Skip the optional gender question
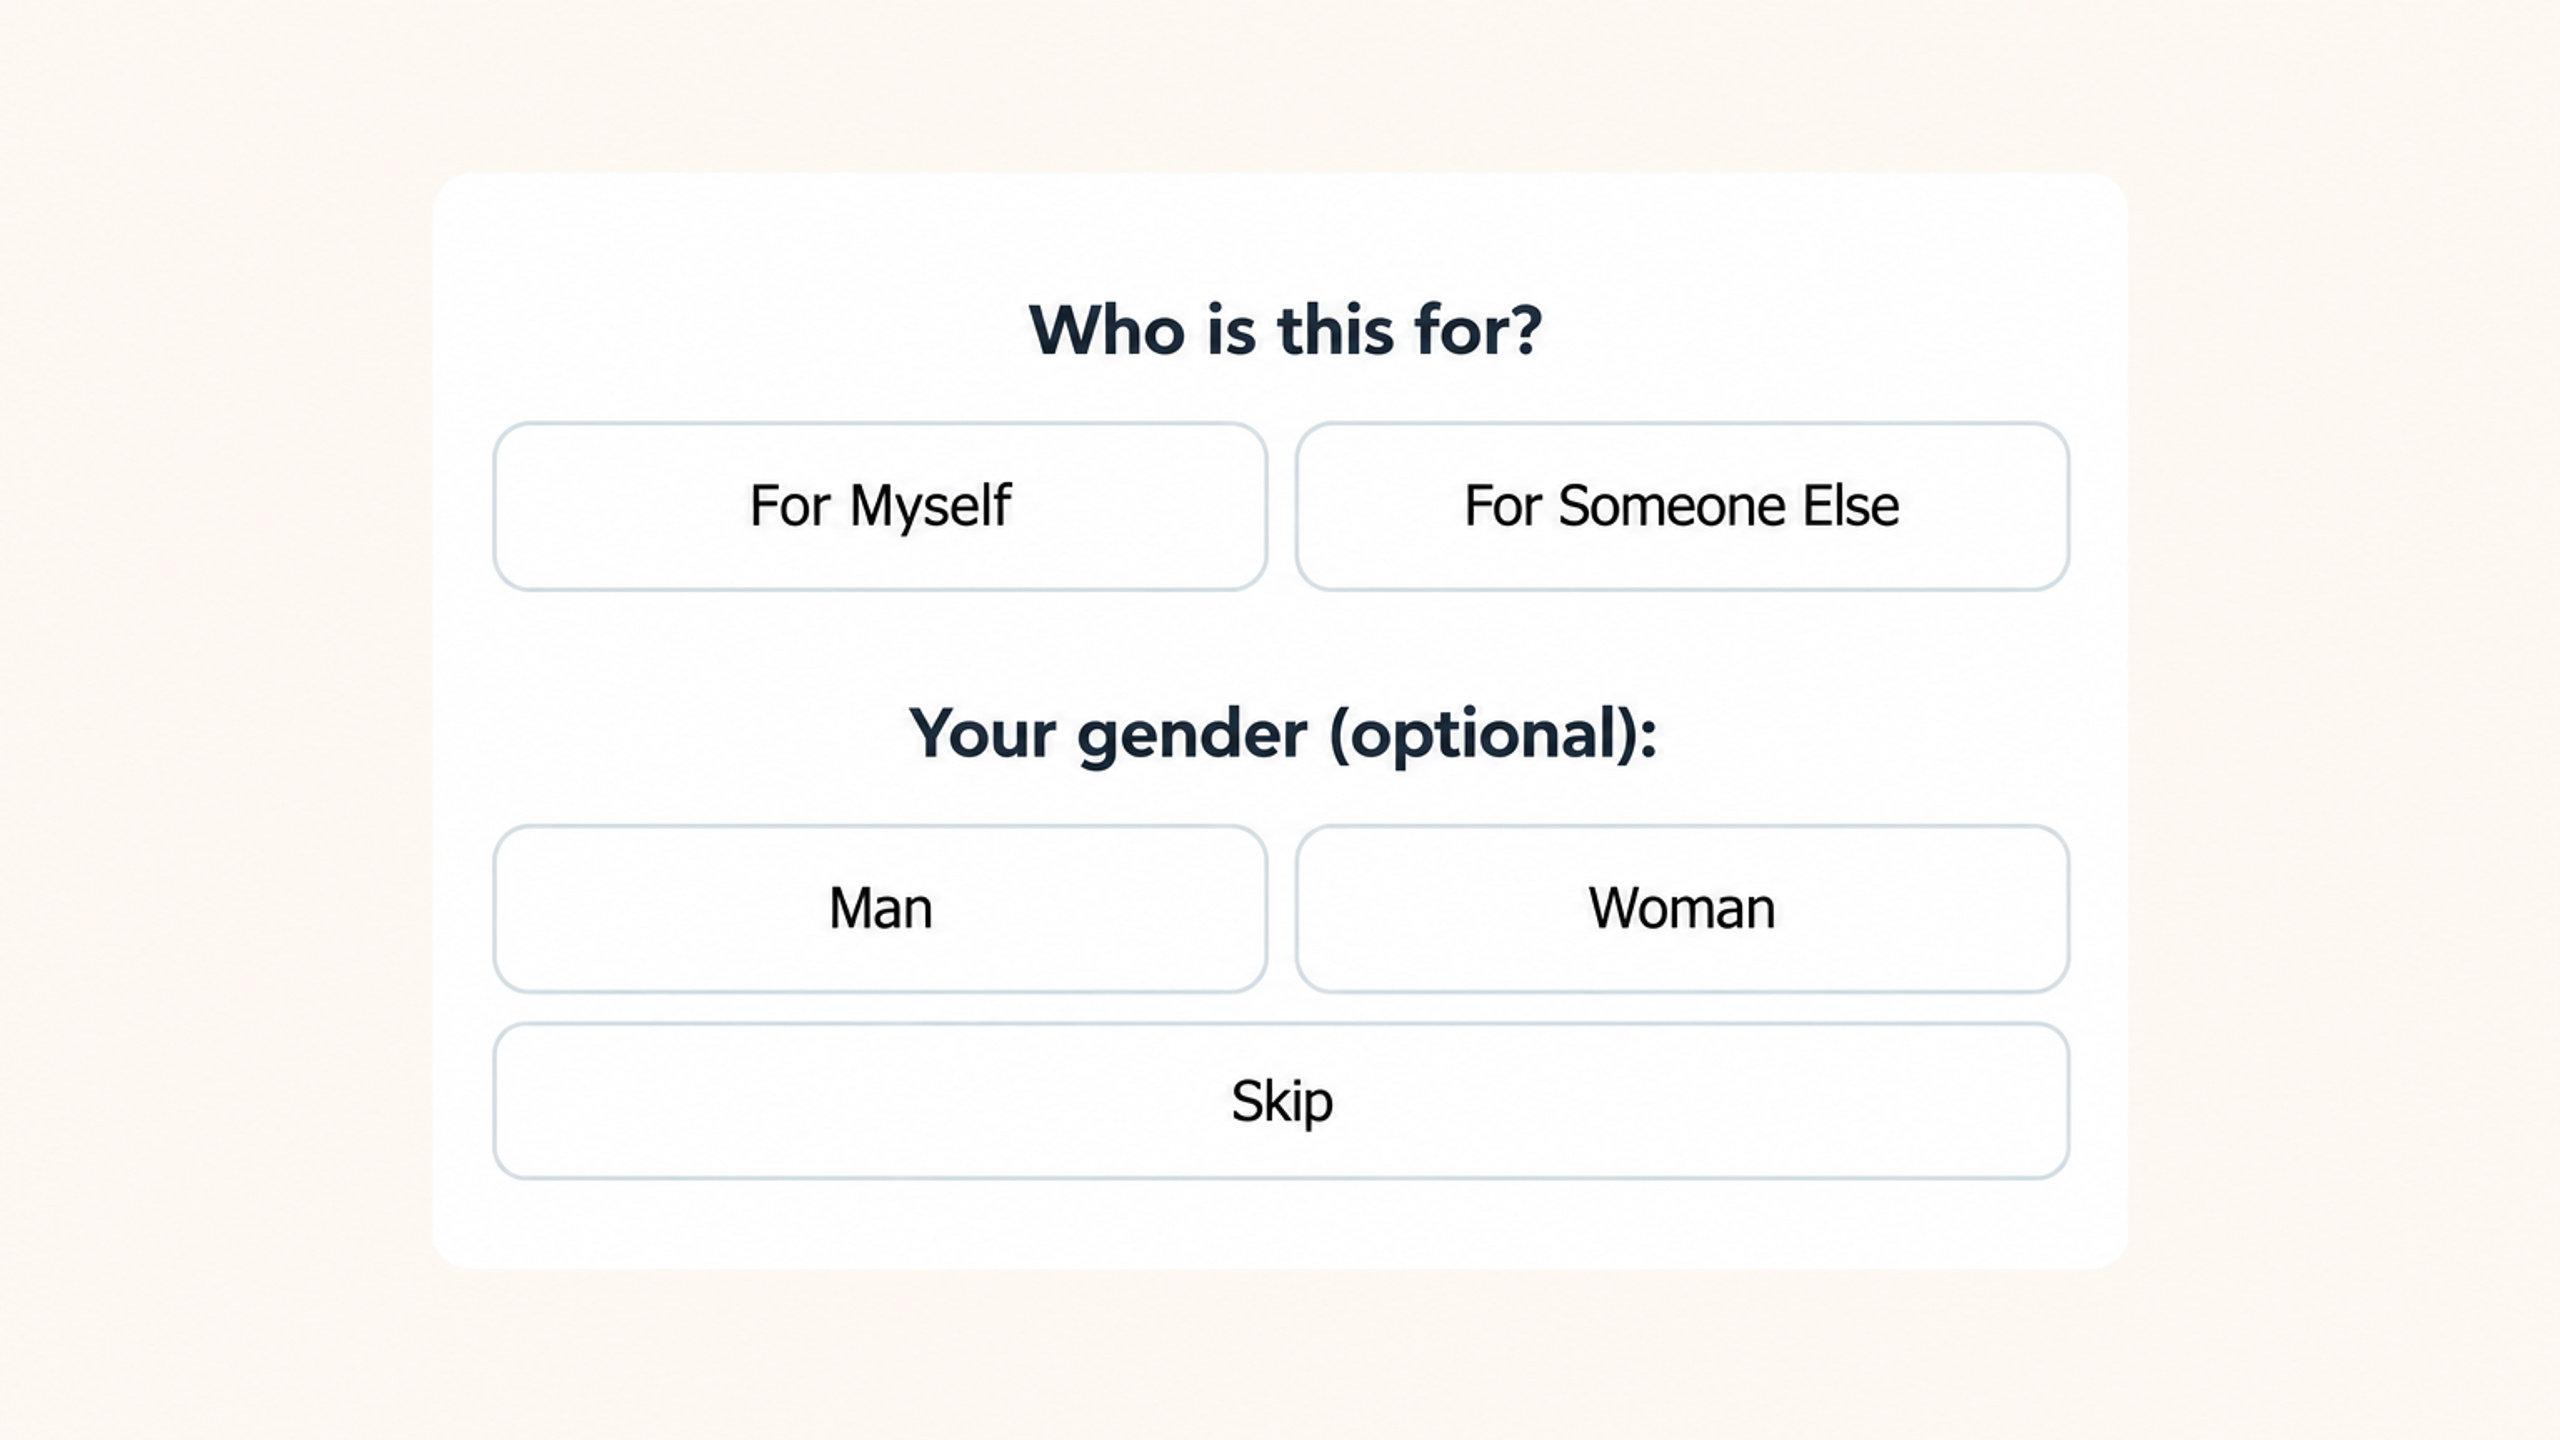Screen dimensions: 2560x1440 coord(1281,1101)
